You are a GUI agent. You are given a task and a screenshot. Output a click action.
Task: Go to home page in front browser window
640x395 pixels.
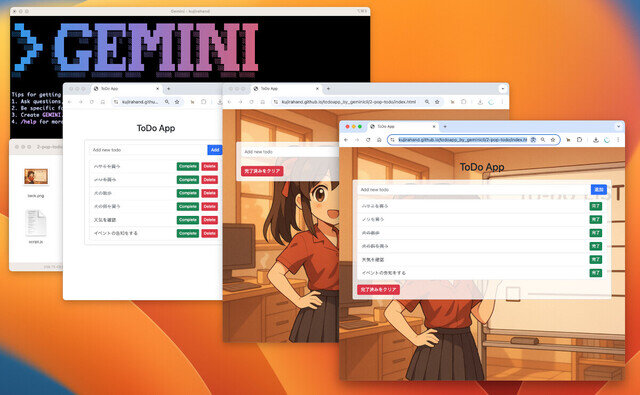pyautogui.click(x=379, y=140)
